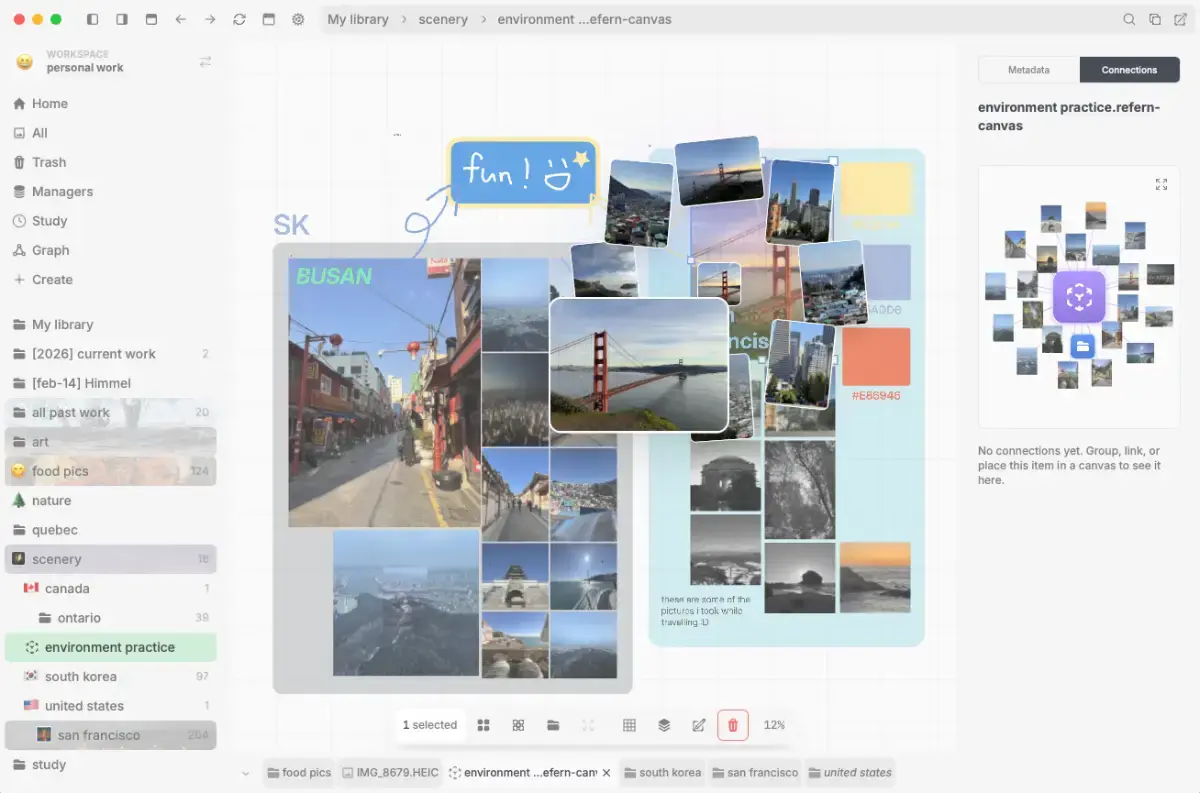Click the four filled squares group icon
The height and width of the screenshot is (793, 1200).
click(483, 725)
